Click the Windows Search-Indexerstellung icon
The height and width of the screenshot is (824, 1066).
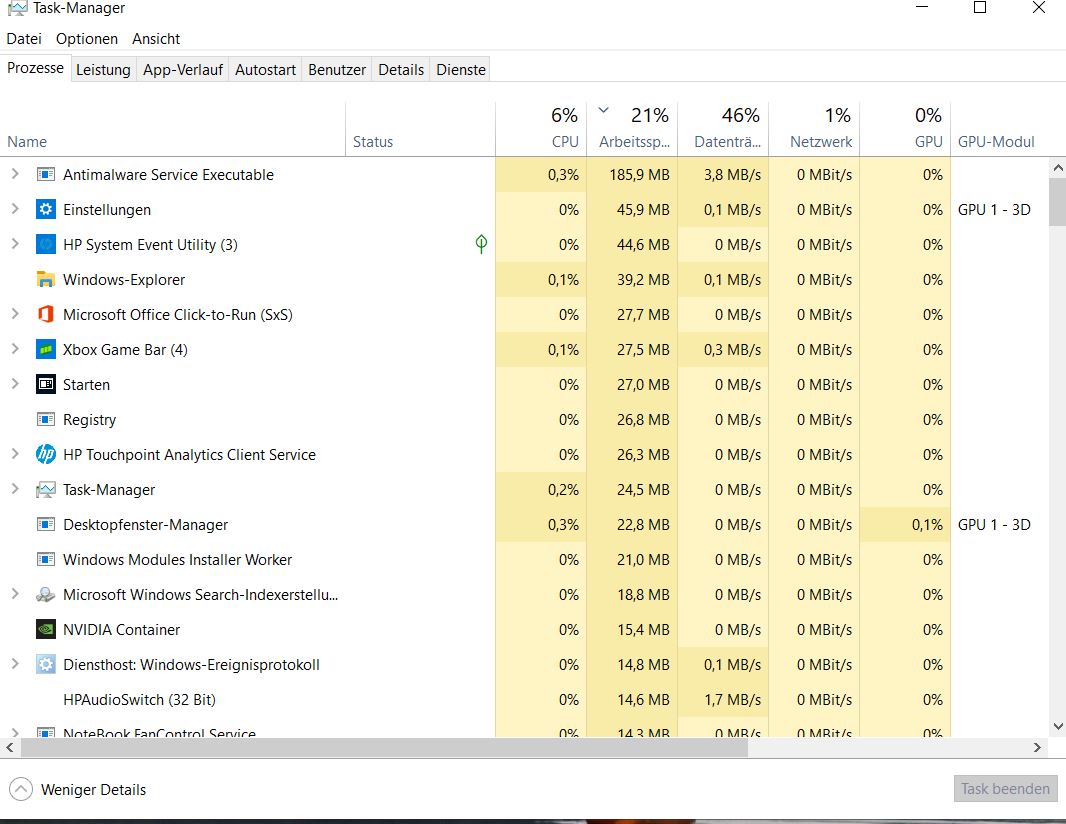pos(46,595)
